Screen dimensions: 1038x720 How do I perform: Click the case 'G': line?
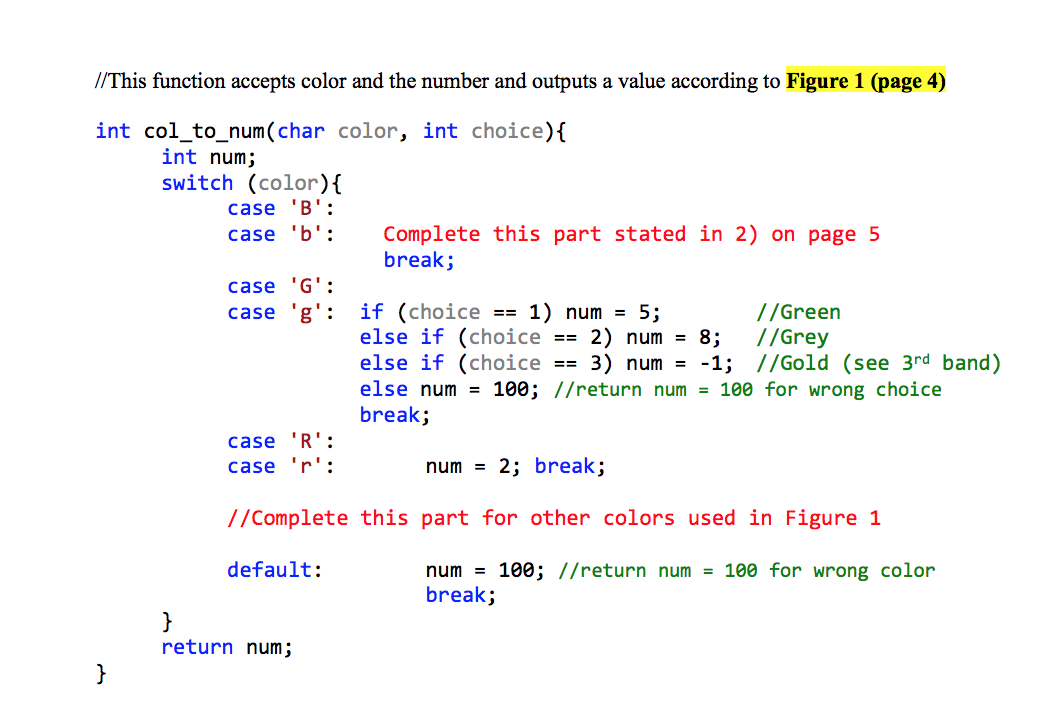pyautogui.click(x=281, y=287)
